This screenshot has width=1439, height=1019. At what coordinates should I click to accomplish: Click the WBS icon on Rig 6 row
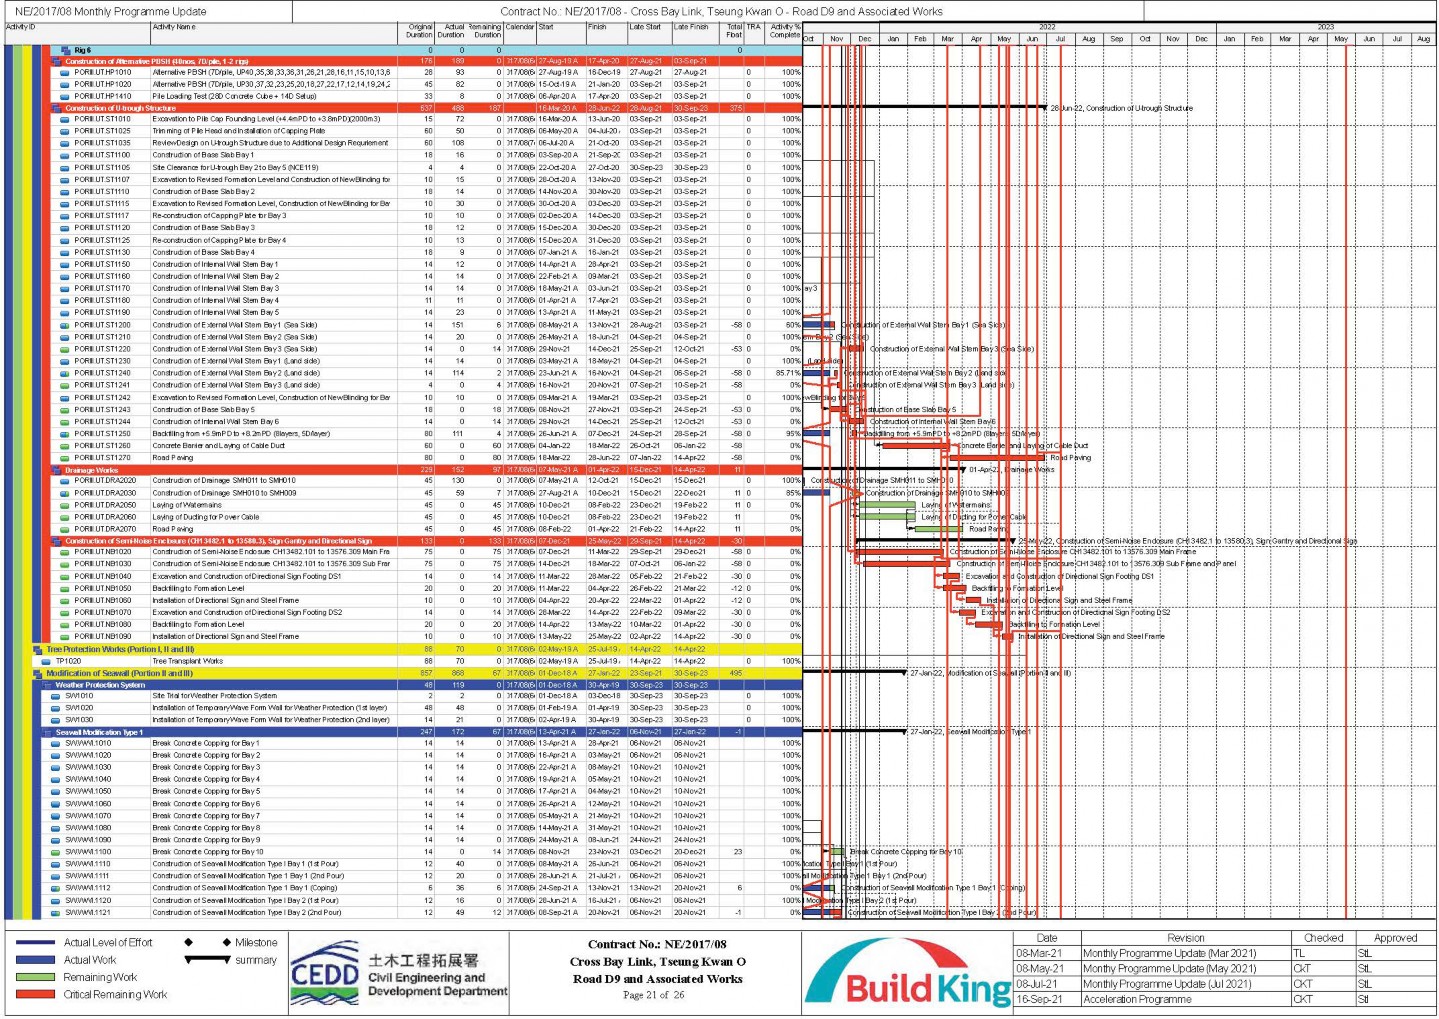pyautogui.click(x=66, y=50)
